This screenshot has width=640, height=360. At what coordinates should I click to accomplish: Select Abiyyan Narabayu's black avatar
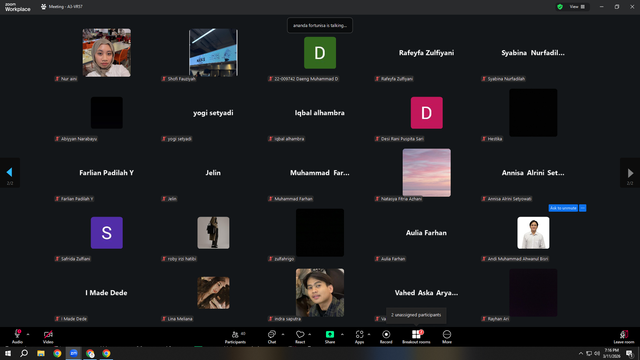[107, 113]
